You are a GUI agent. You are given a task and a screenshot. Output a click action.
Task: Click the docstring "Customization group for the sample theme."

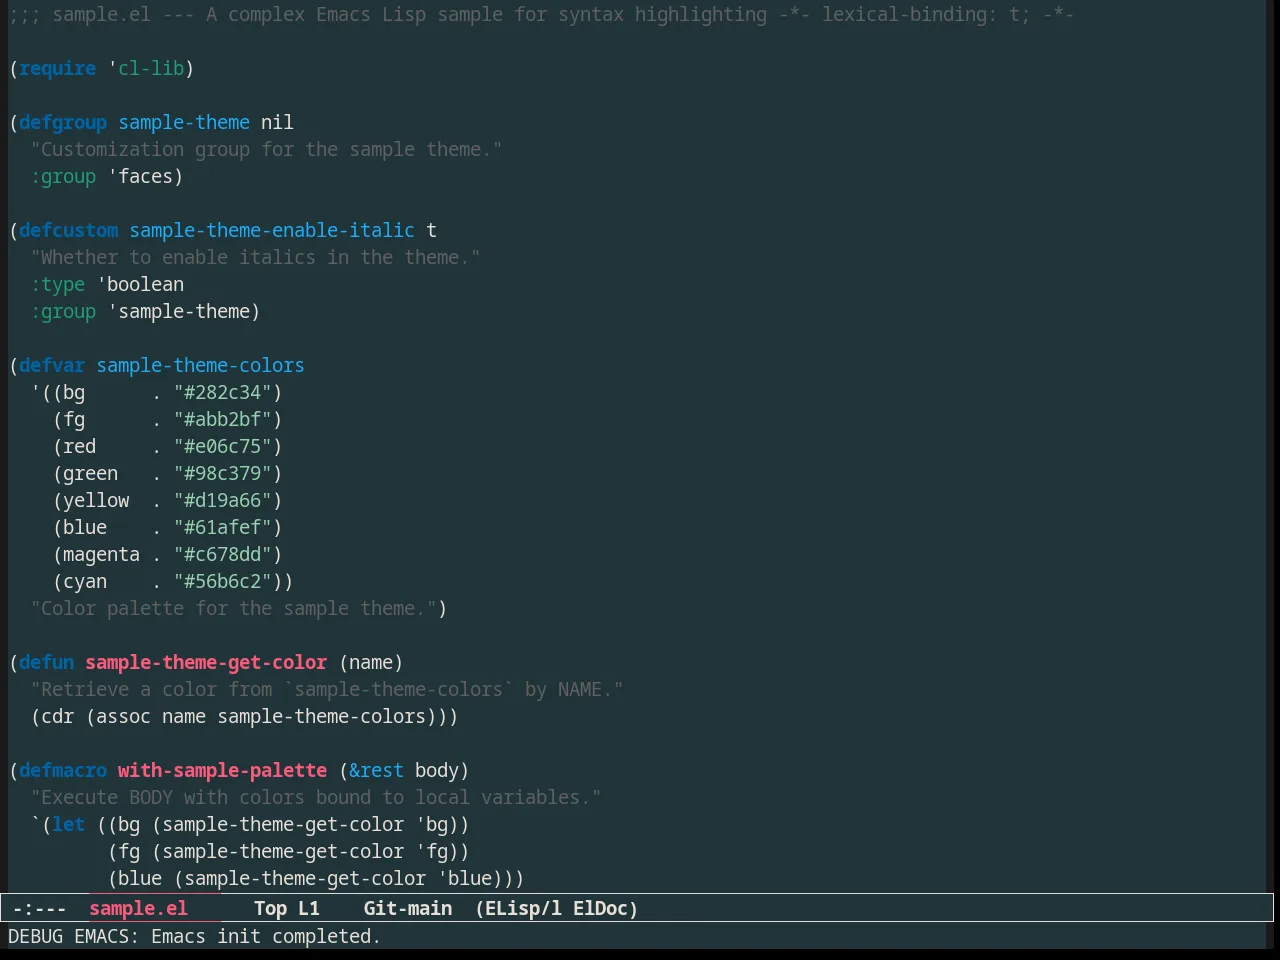point(267,149)
